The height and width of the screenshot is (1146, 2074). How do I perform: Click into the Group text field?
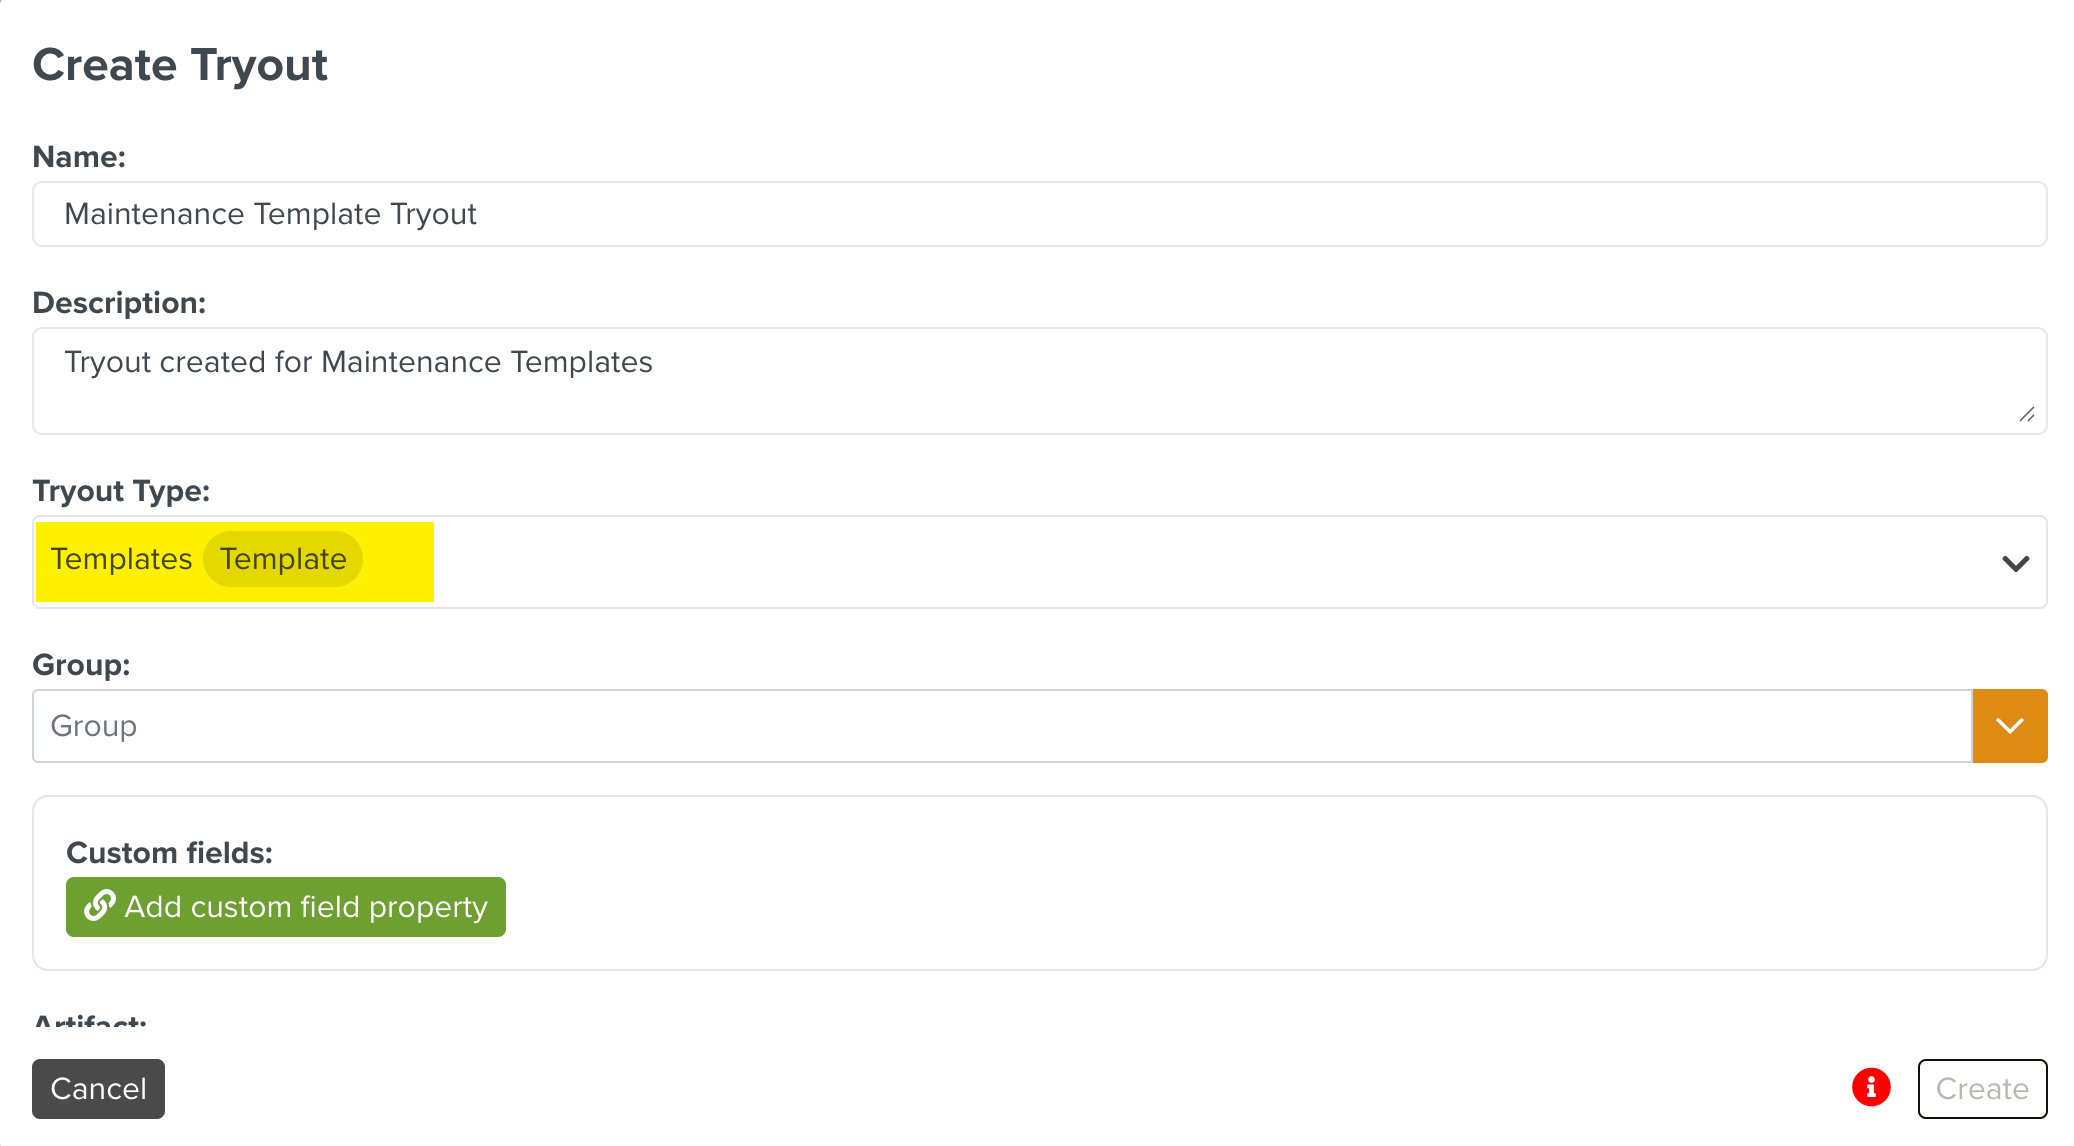click(1001, 726)
